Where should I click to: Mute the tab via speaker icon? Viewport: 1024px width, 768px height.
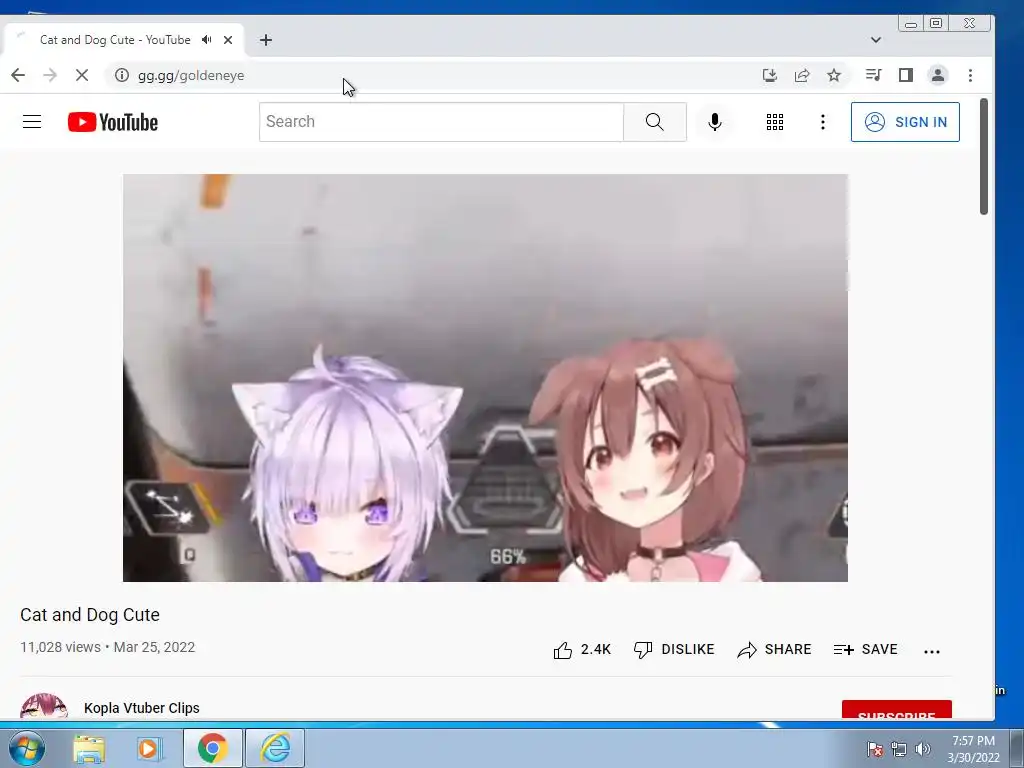[x=207, y=40]
